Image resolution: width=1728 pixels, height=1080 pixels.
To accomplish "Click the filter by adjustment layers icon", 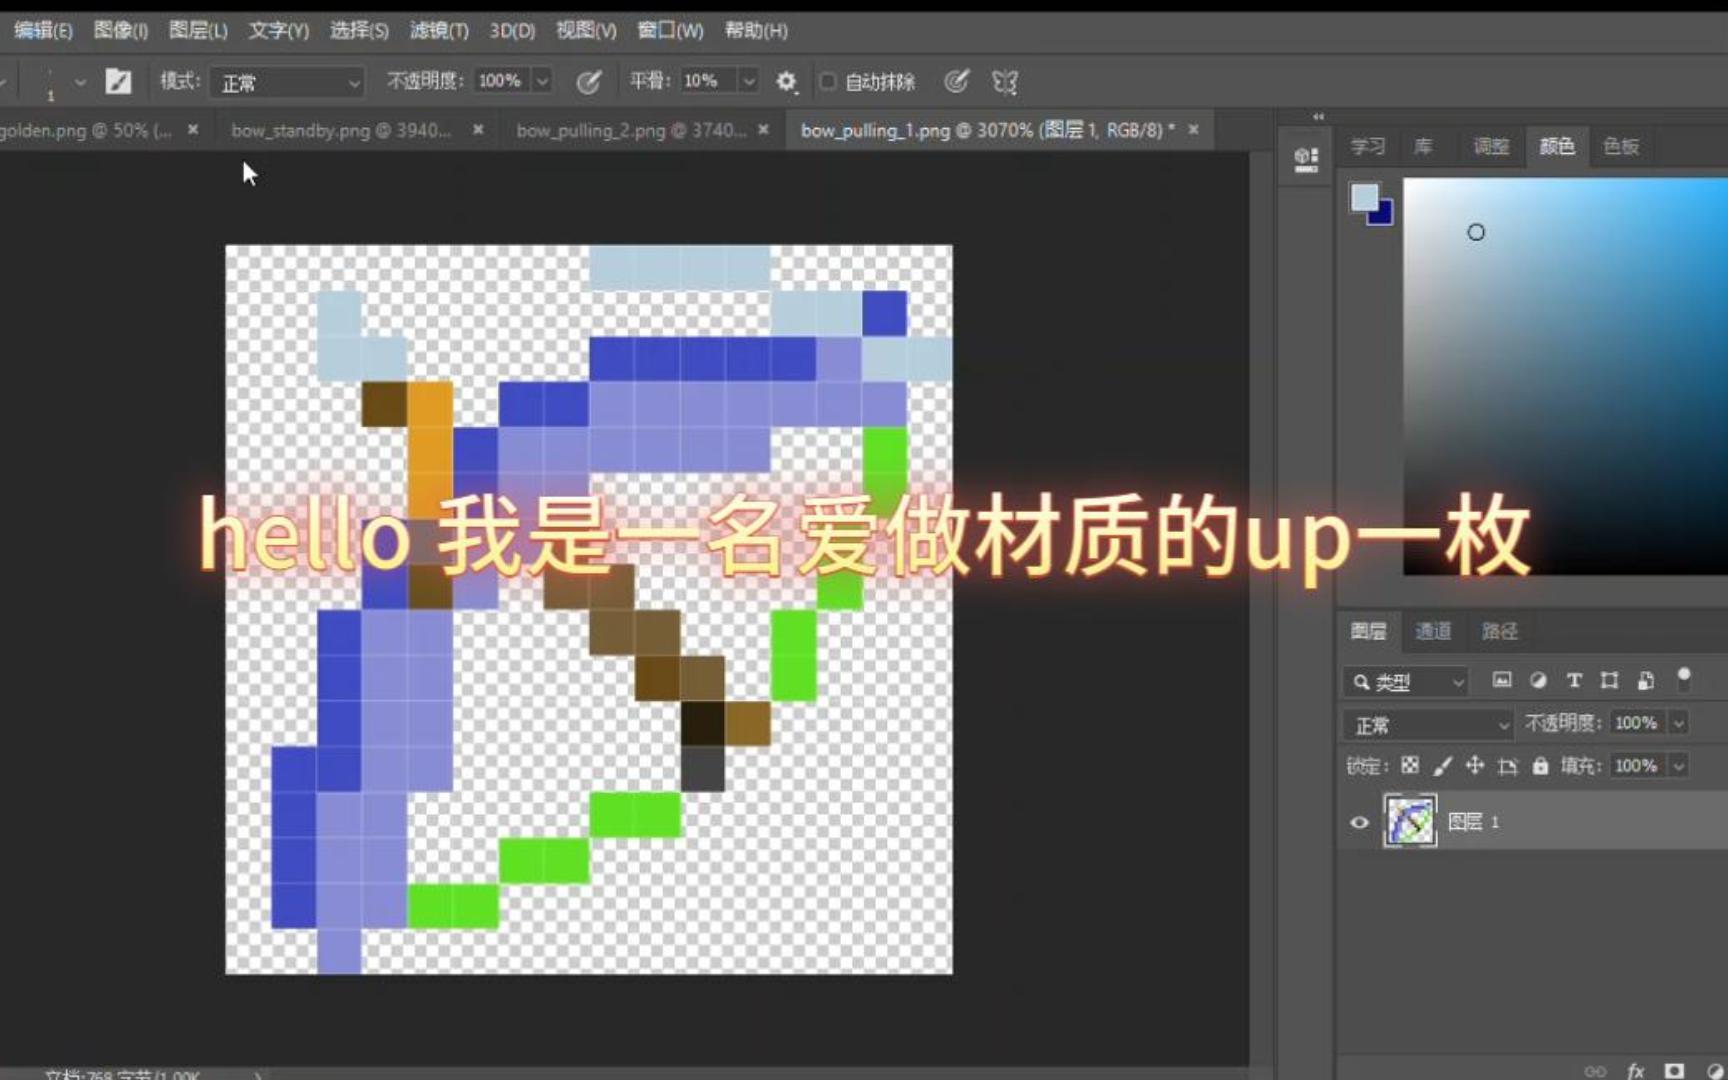I will coord(1538,681).
